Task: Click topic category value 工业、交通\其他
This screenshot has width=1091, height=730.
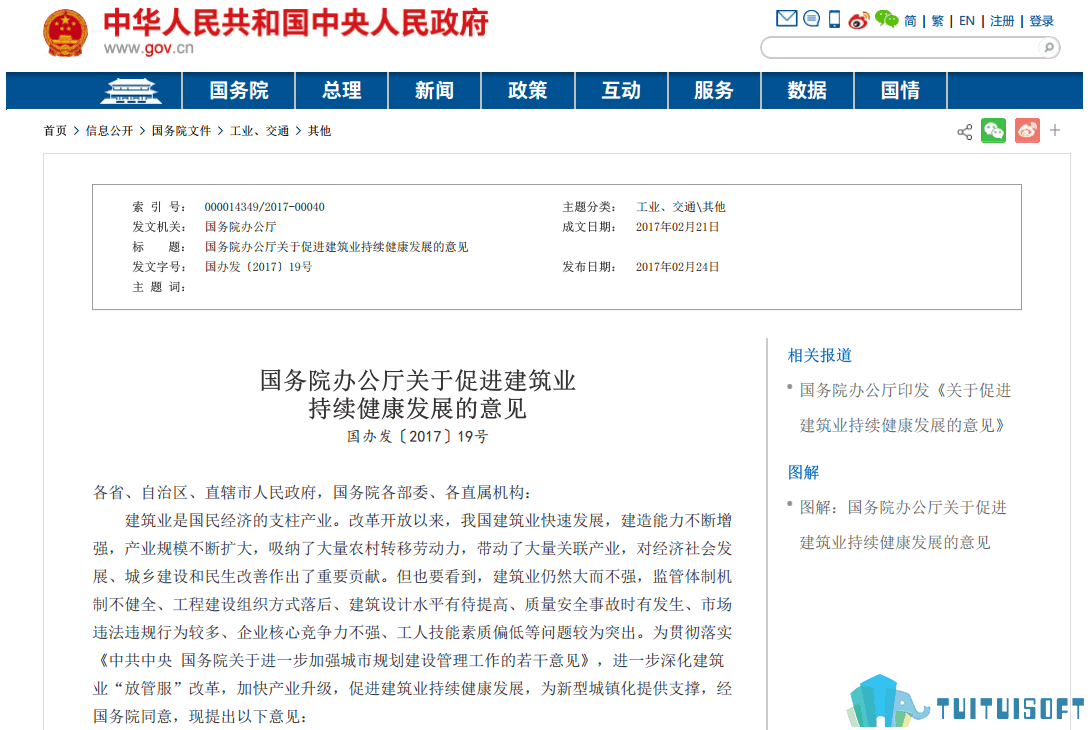Action: [680, 207]
